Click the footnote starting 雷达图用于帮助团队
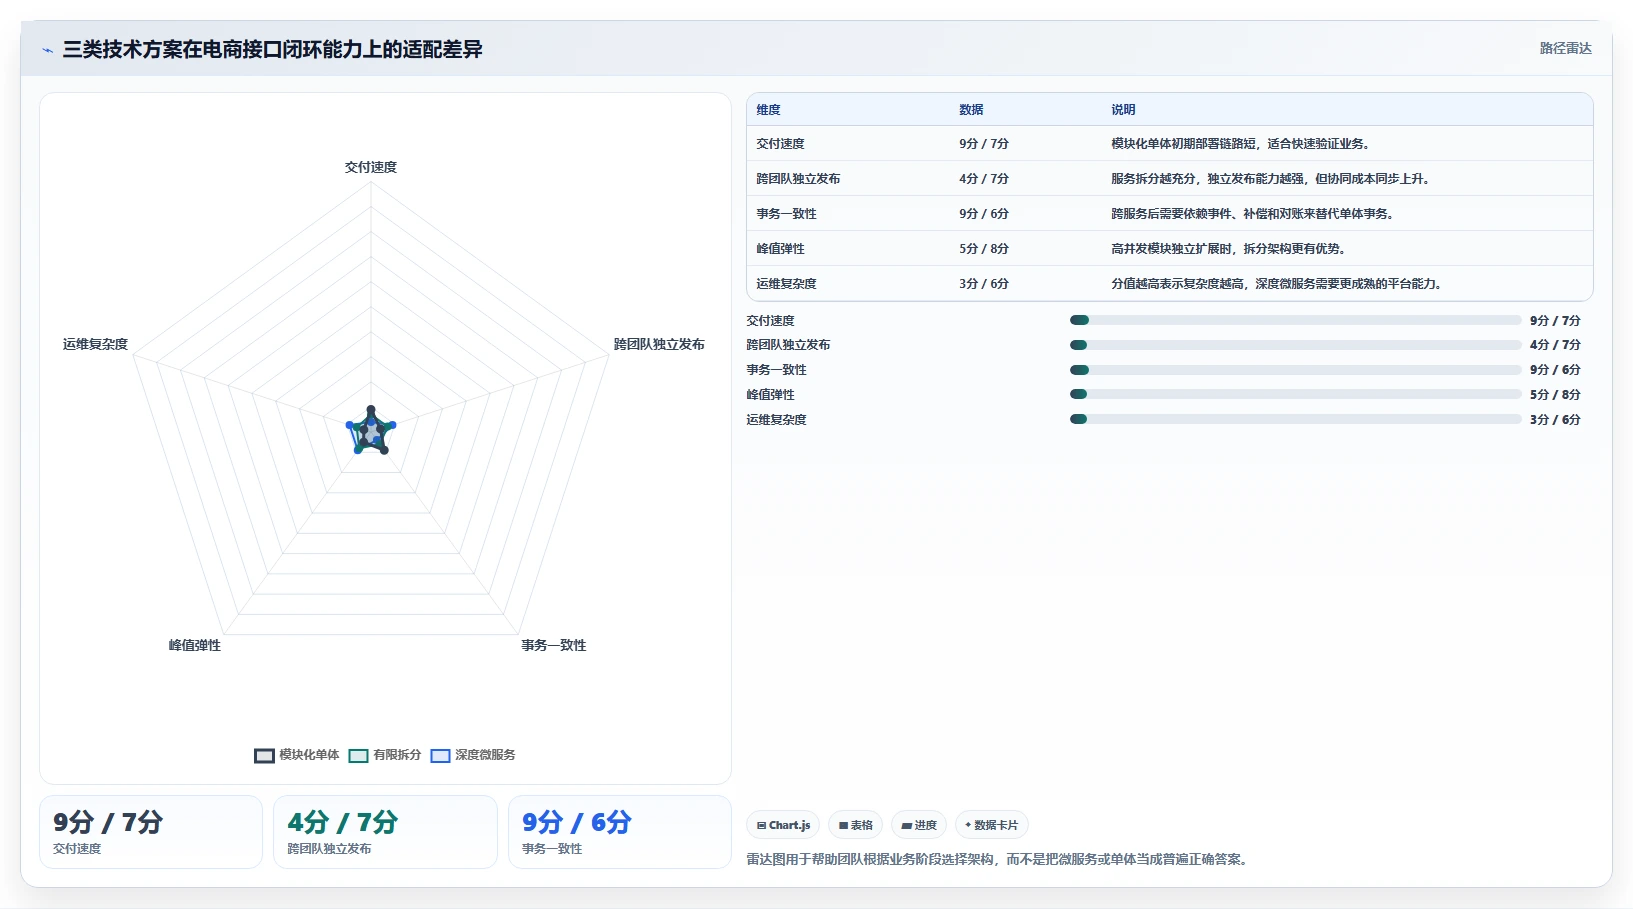Viewport: 1633px width, 909px height. (x=999, y=859)
